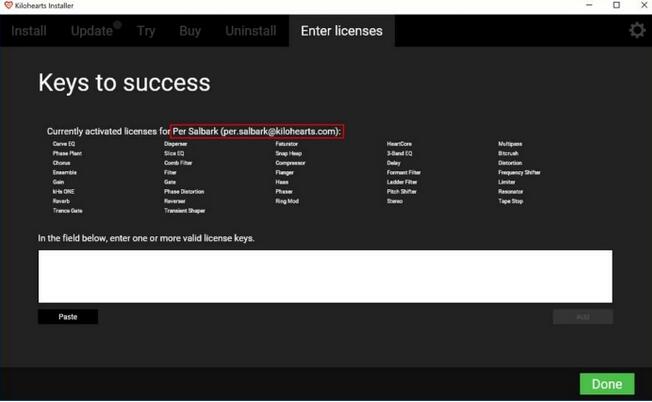
Task: Switch to the Install tab
Action: tap(29, 31)
